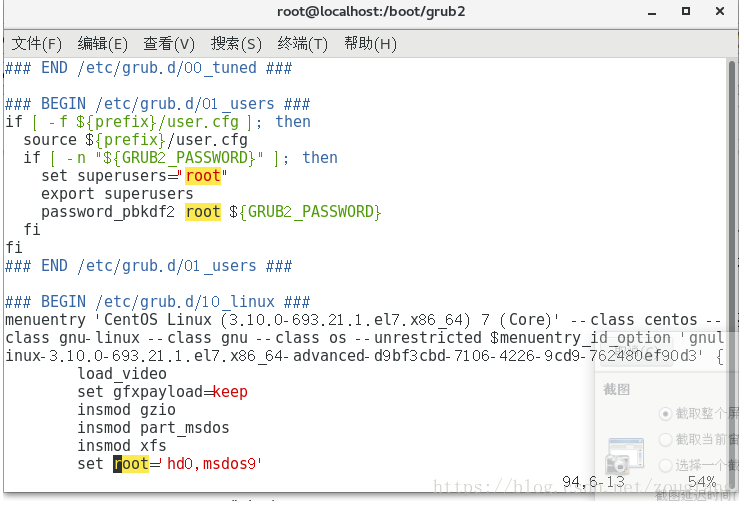Click '--unrestricted' in the menuentry line
Image resolution: width=744 pixels, height=507 pixels.
pos(428,338)
